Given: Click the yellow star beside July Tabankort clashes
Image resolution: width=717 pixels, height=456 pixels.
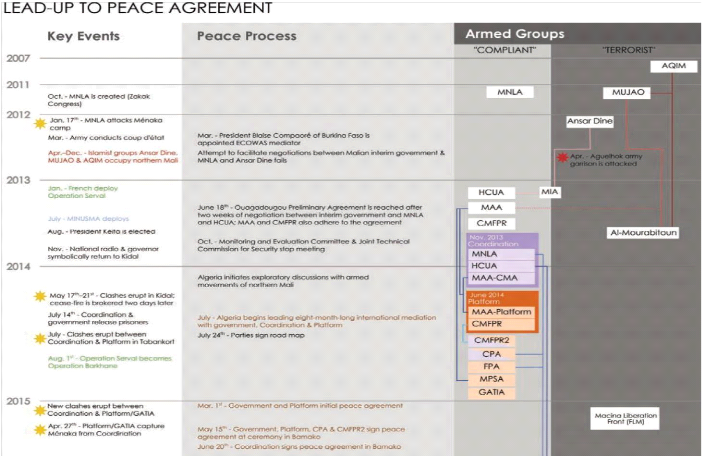Looking at the screenshot, I should click(40, 338).
